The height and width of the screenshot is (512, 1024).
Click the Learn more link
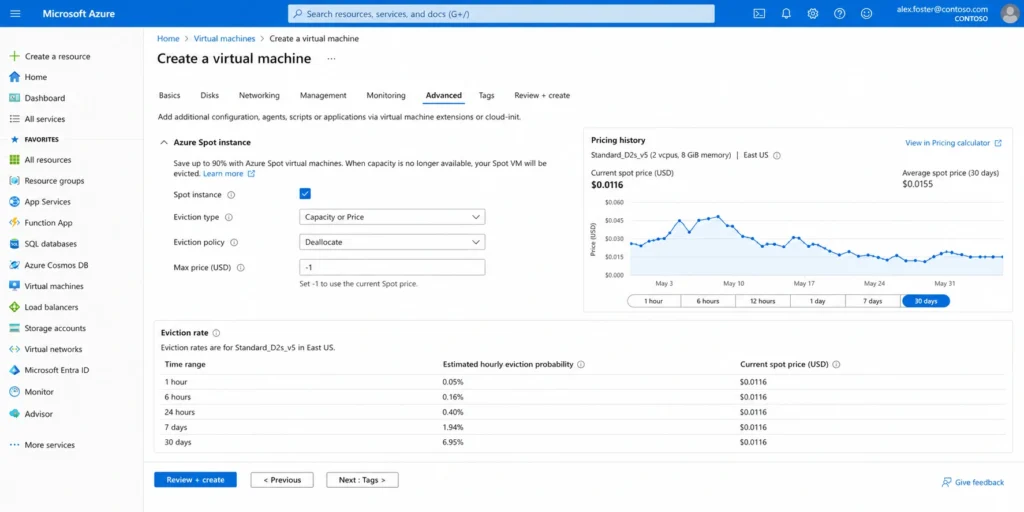[x=229, y=174]
